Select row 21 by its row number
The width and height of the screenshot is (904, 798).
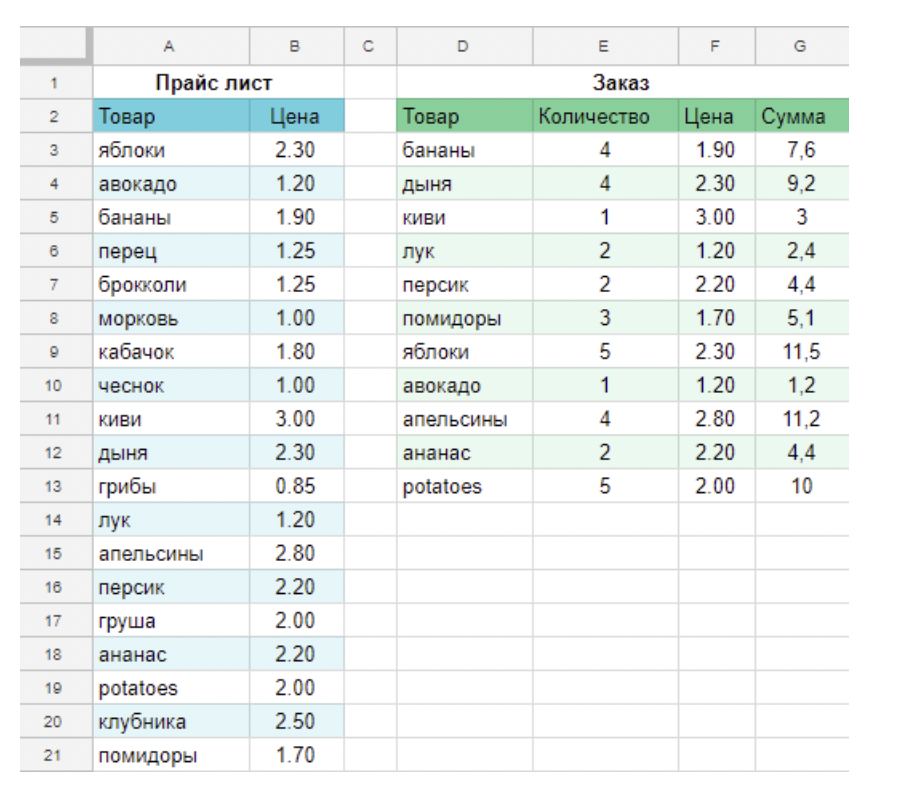point(54,756)
